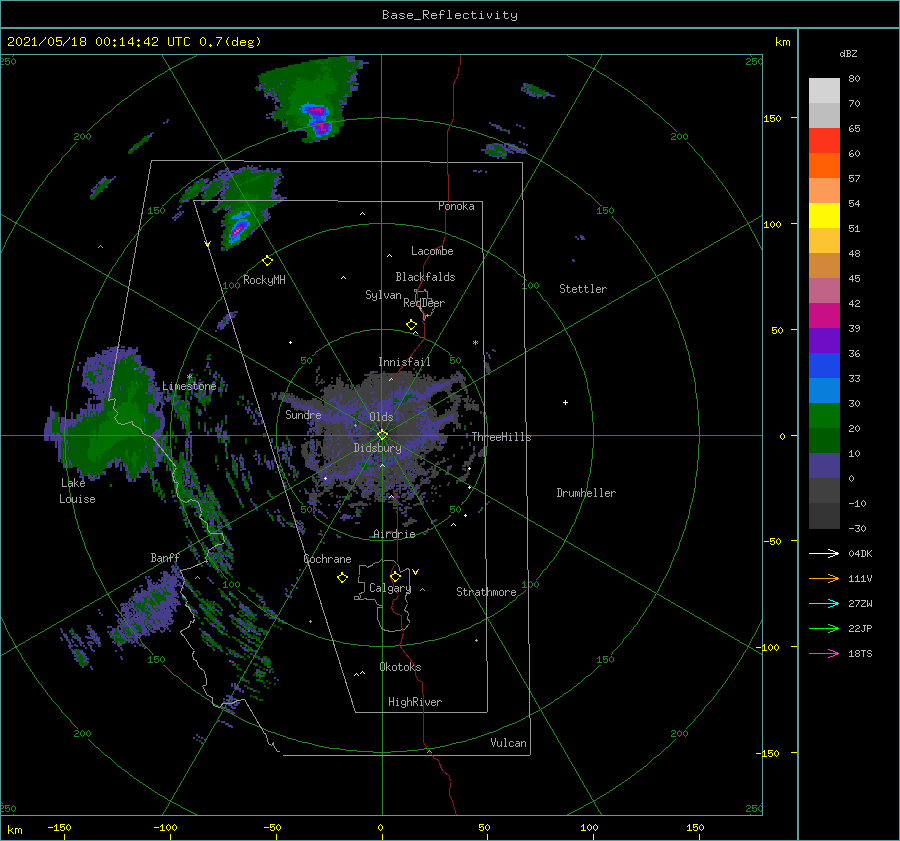Click the green 22JP arrow in legend
The width and height of the screenshot is (900, 841).
(x=824, y=629)
